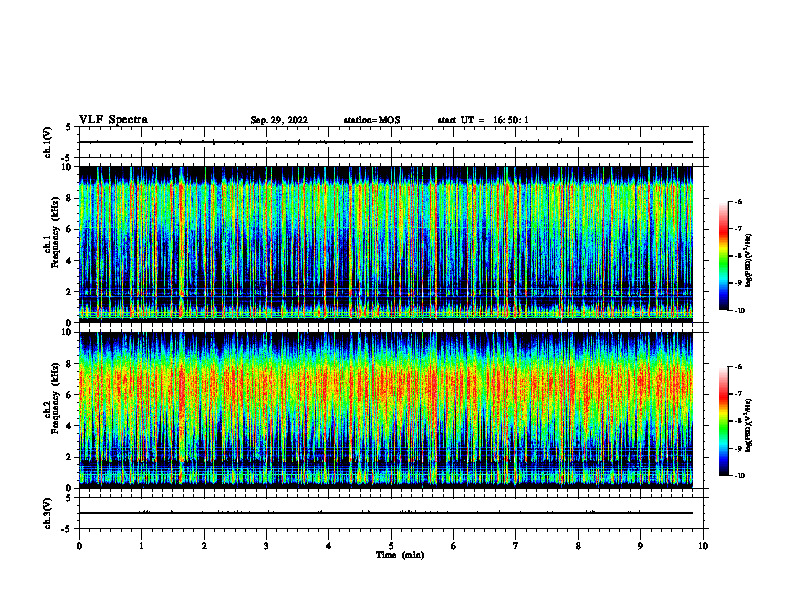792x612 pixels.
Task: Click the 'VLF Spectra' title text
Action: point(113,120)
